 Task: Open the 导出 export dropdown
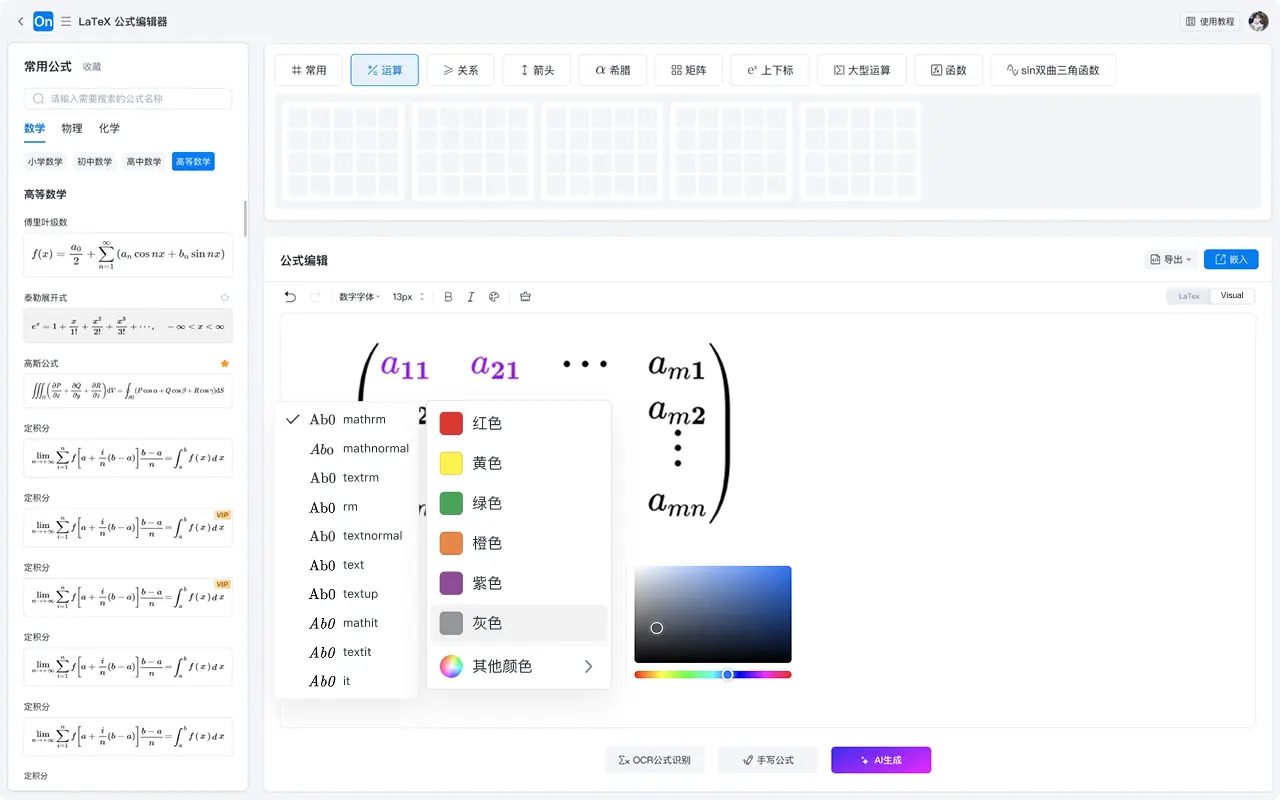pos(1169,259)
